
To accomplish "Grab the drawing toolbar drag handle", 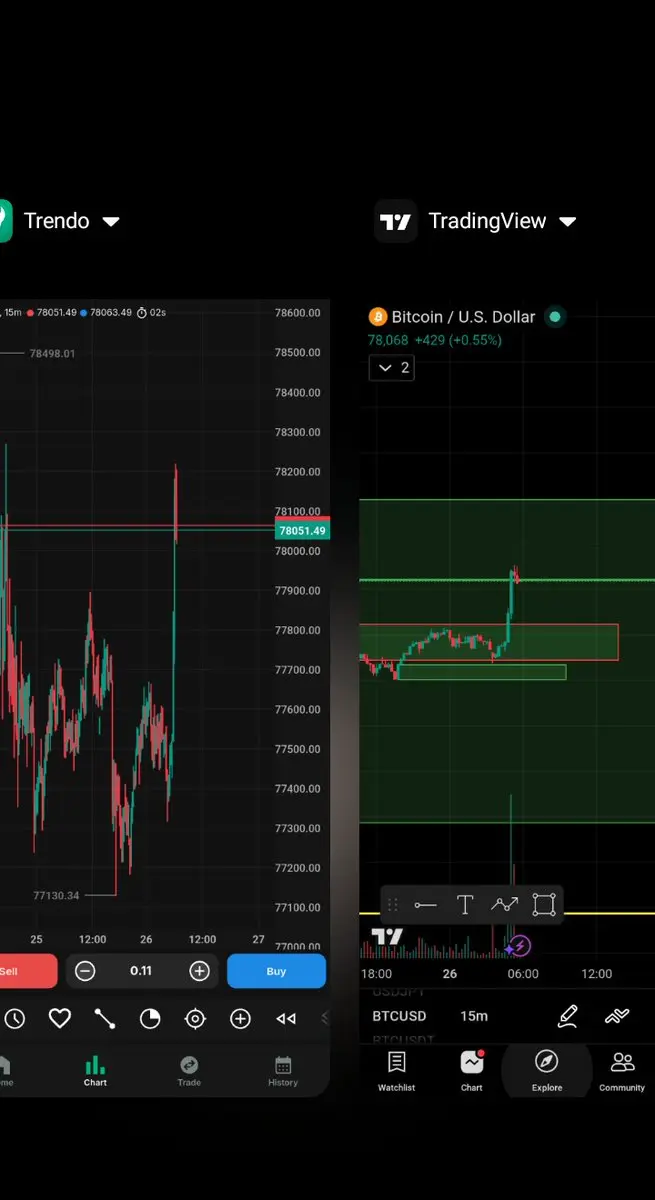I will (393, 905).
